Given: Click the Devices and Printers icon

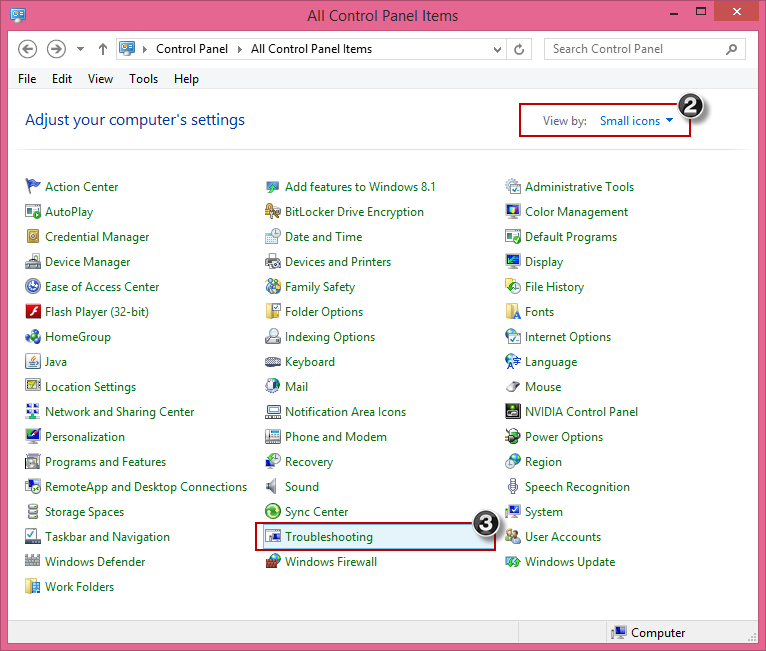Looking at the screenshot, I should click(273, 261).
